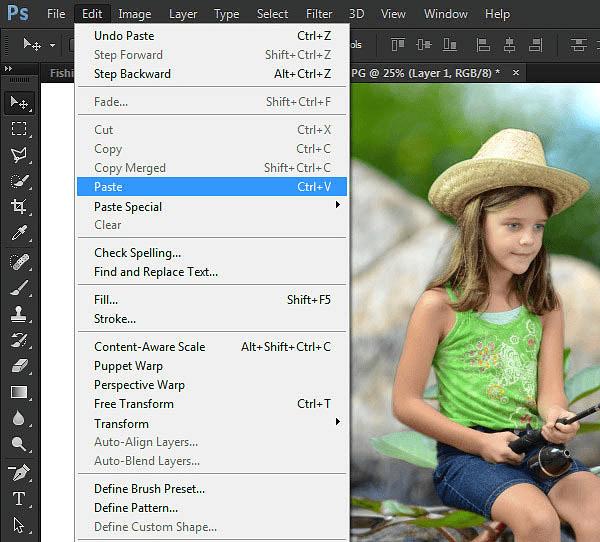Click Align vertical centers icon
The image size is (600, 542).
point(424,44)
